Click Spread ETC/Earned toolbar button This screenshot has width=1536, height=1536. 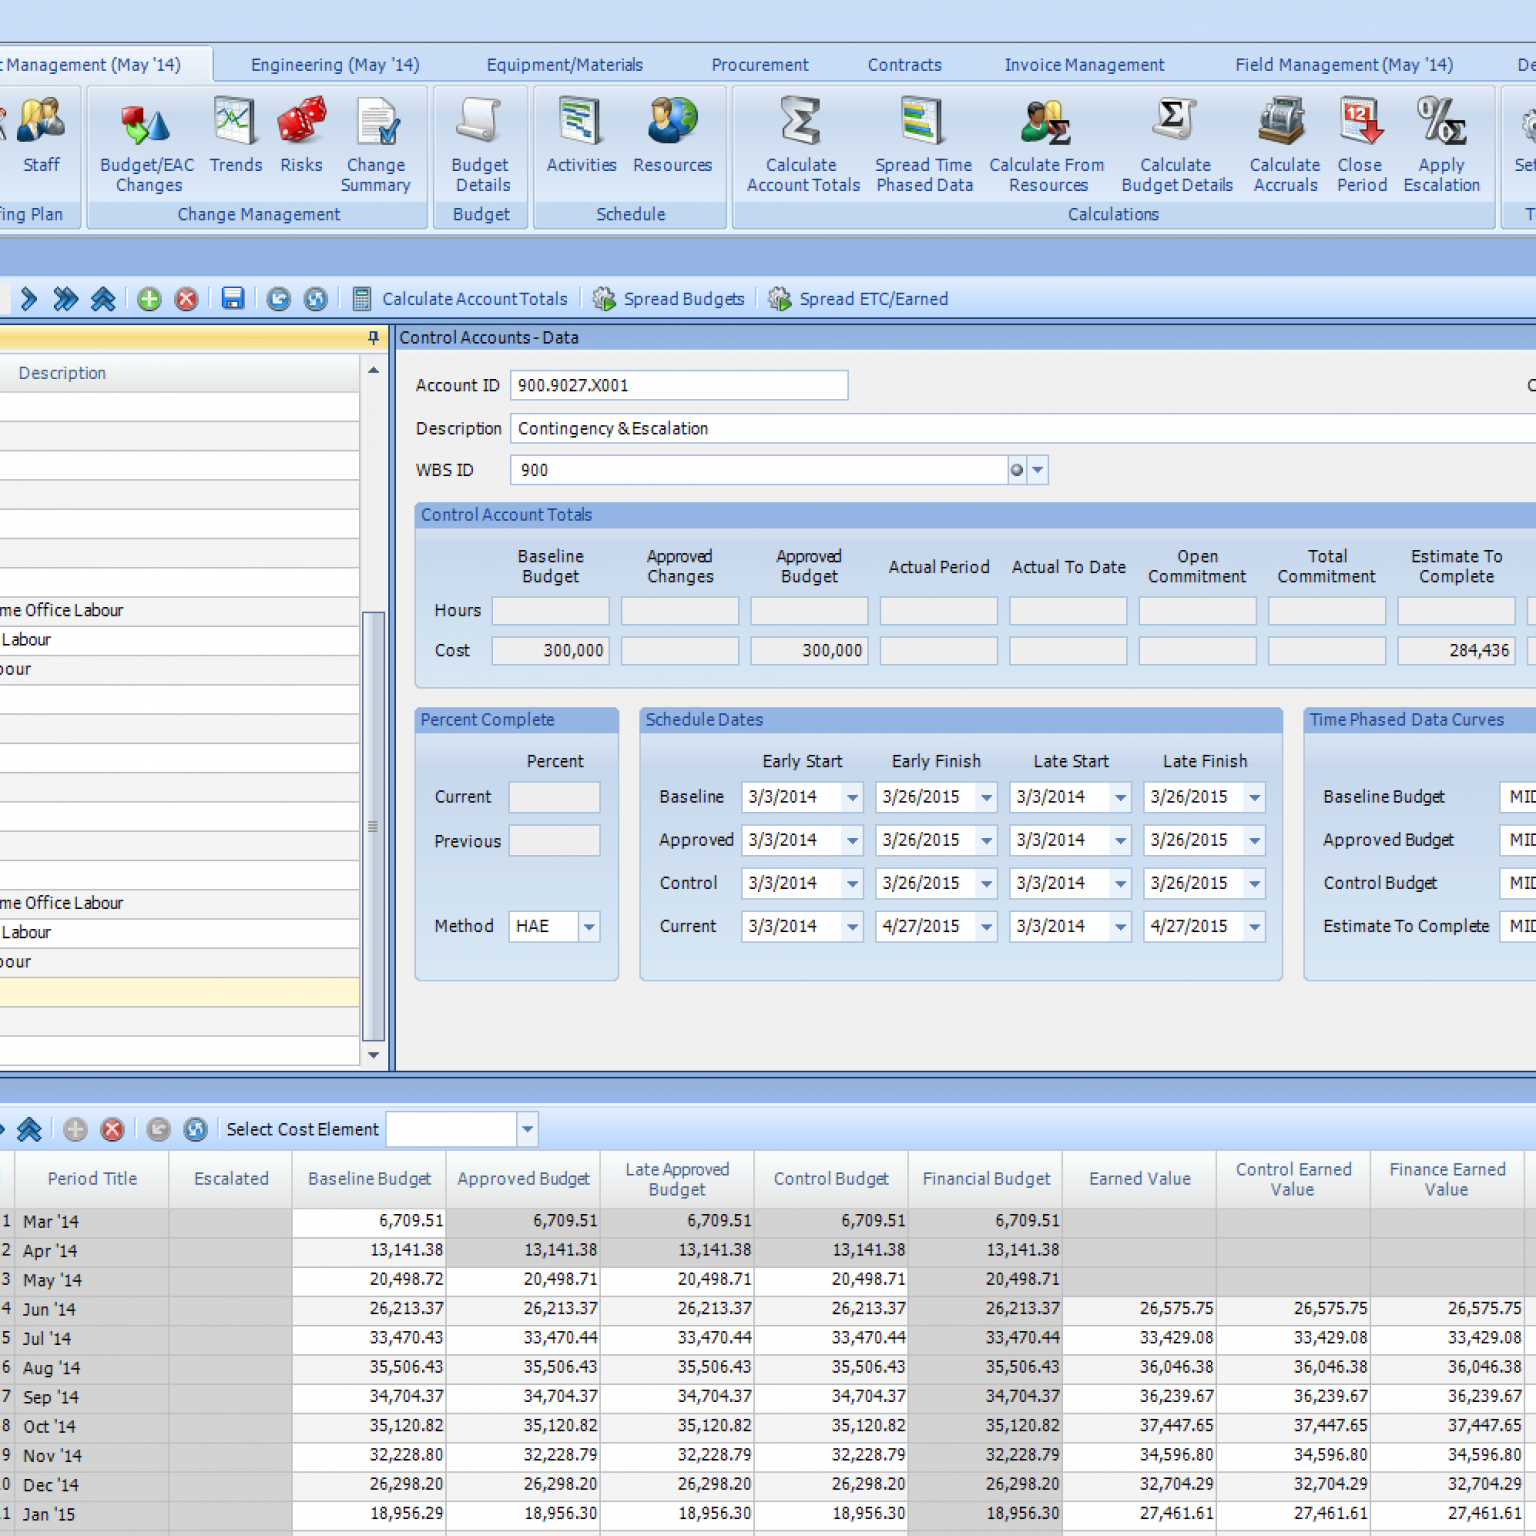[858, 299]
